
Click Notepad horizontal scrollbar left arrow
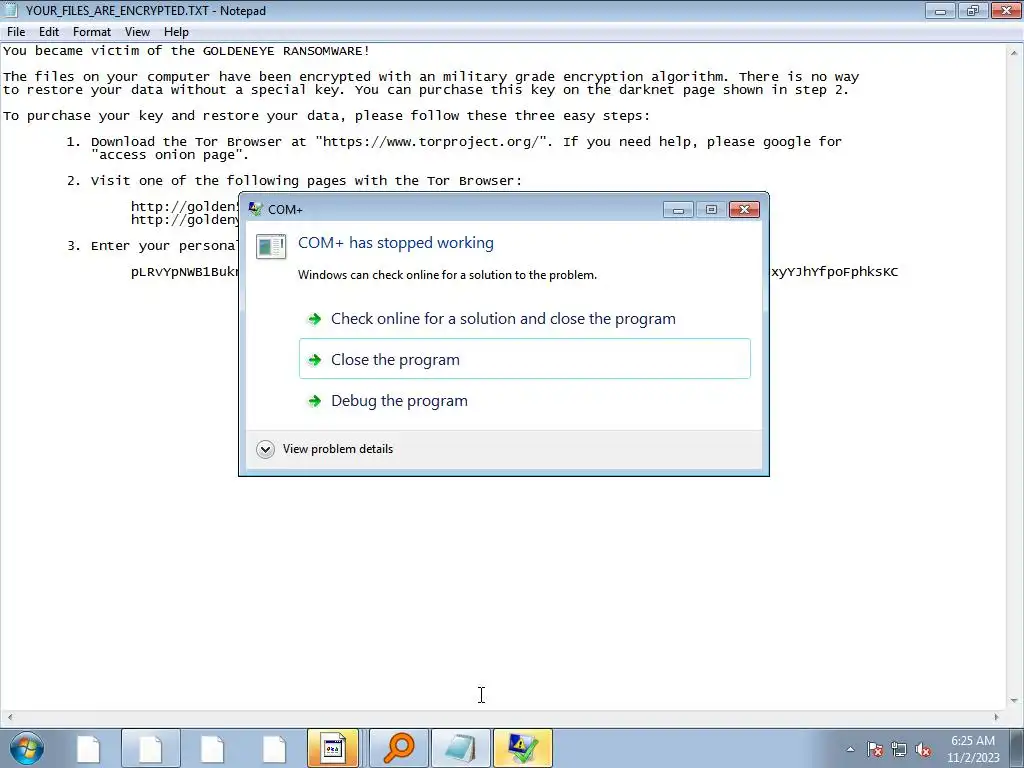(x=9, y=717)
